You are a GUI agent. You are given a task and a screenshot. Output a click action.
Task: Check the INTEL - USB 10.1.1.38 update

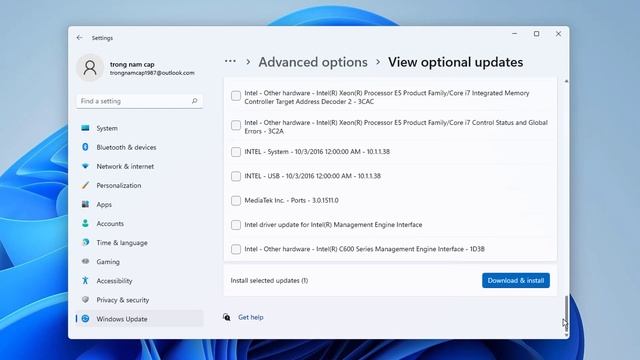pyautogui.click(x=236, y=176)
